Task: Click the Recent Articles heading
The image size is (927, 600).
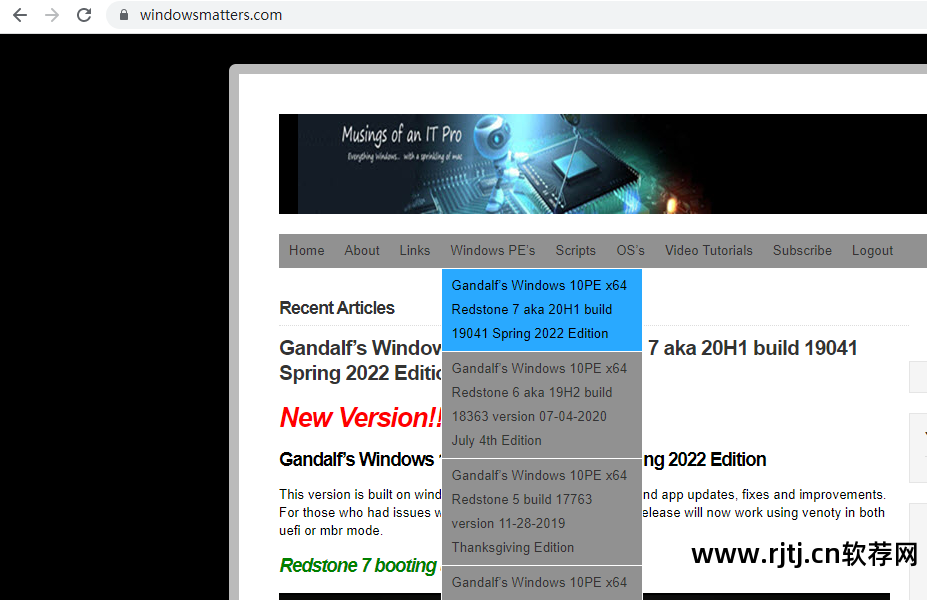Action: point(337,308)
